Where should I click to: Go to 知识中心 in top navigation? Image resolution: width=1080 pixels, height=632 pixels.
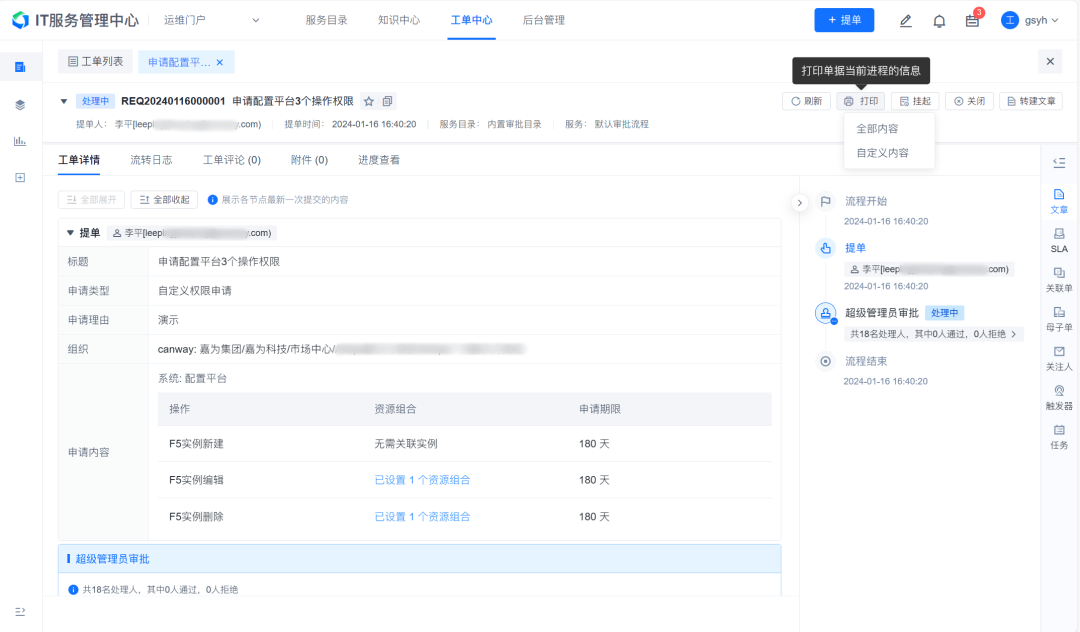pyautogui.click(x=399, y=20)
